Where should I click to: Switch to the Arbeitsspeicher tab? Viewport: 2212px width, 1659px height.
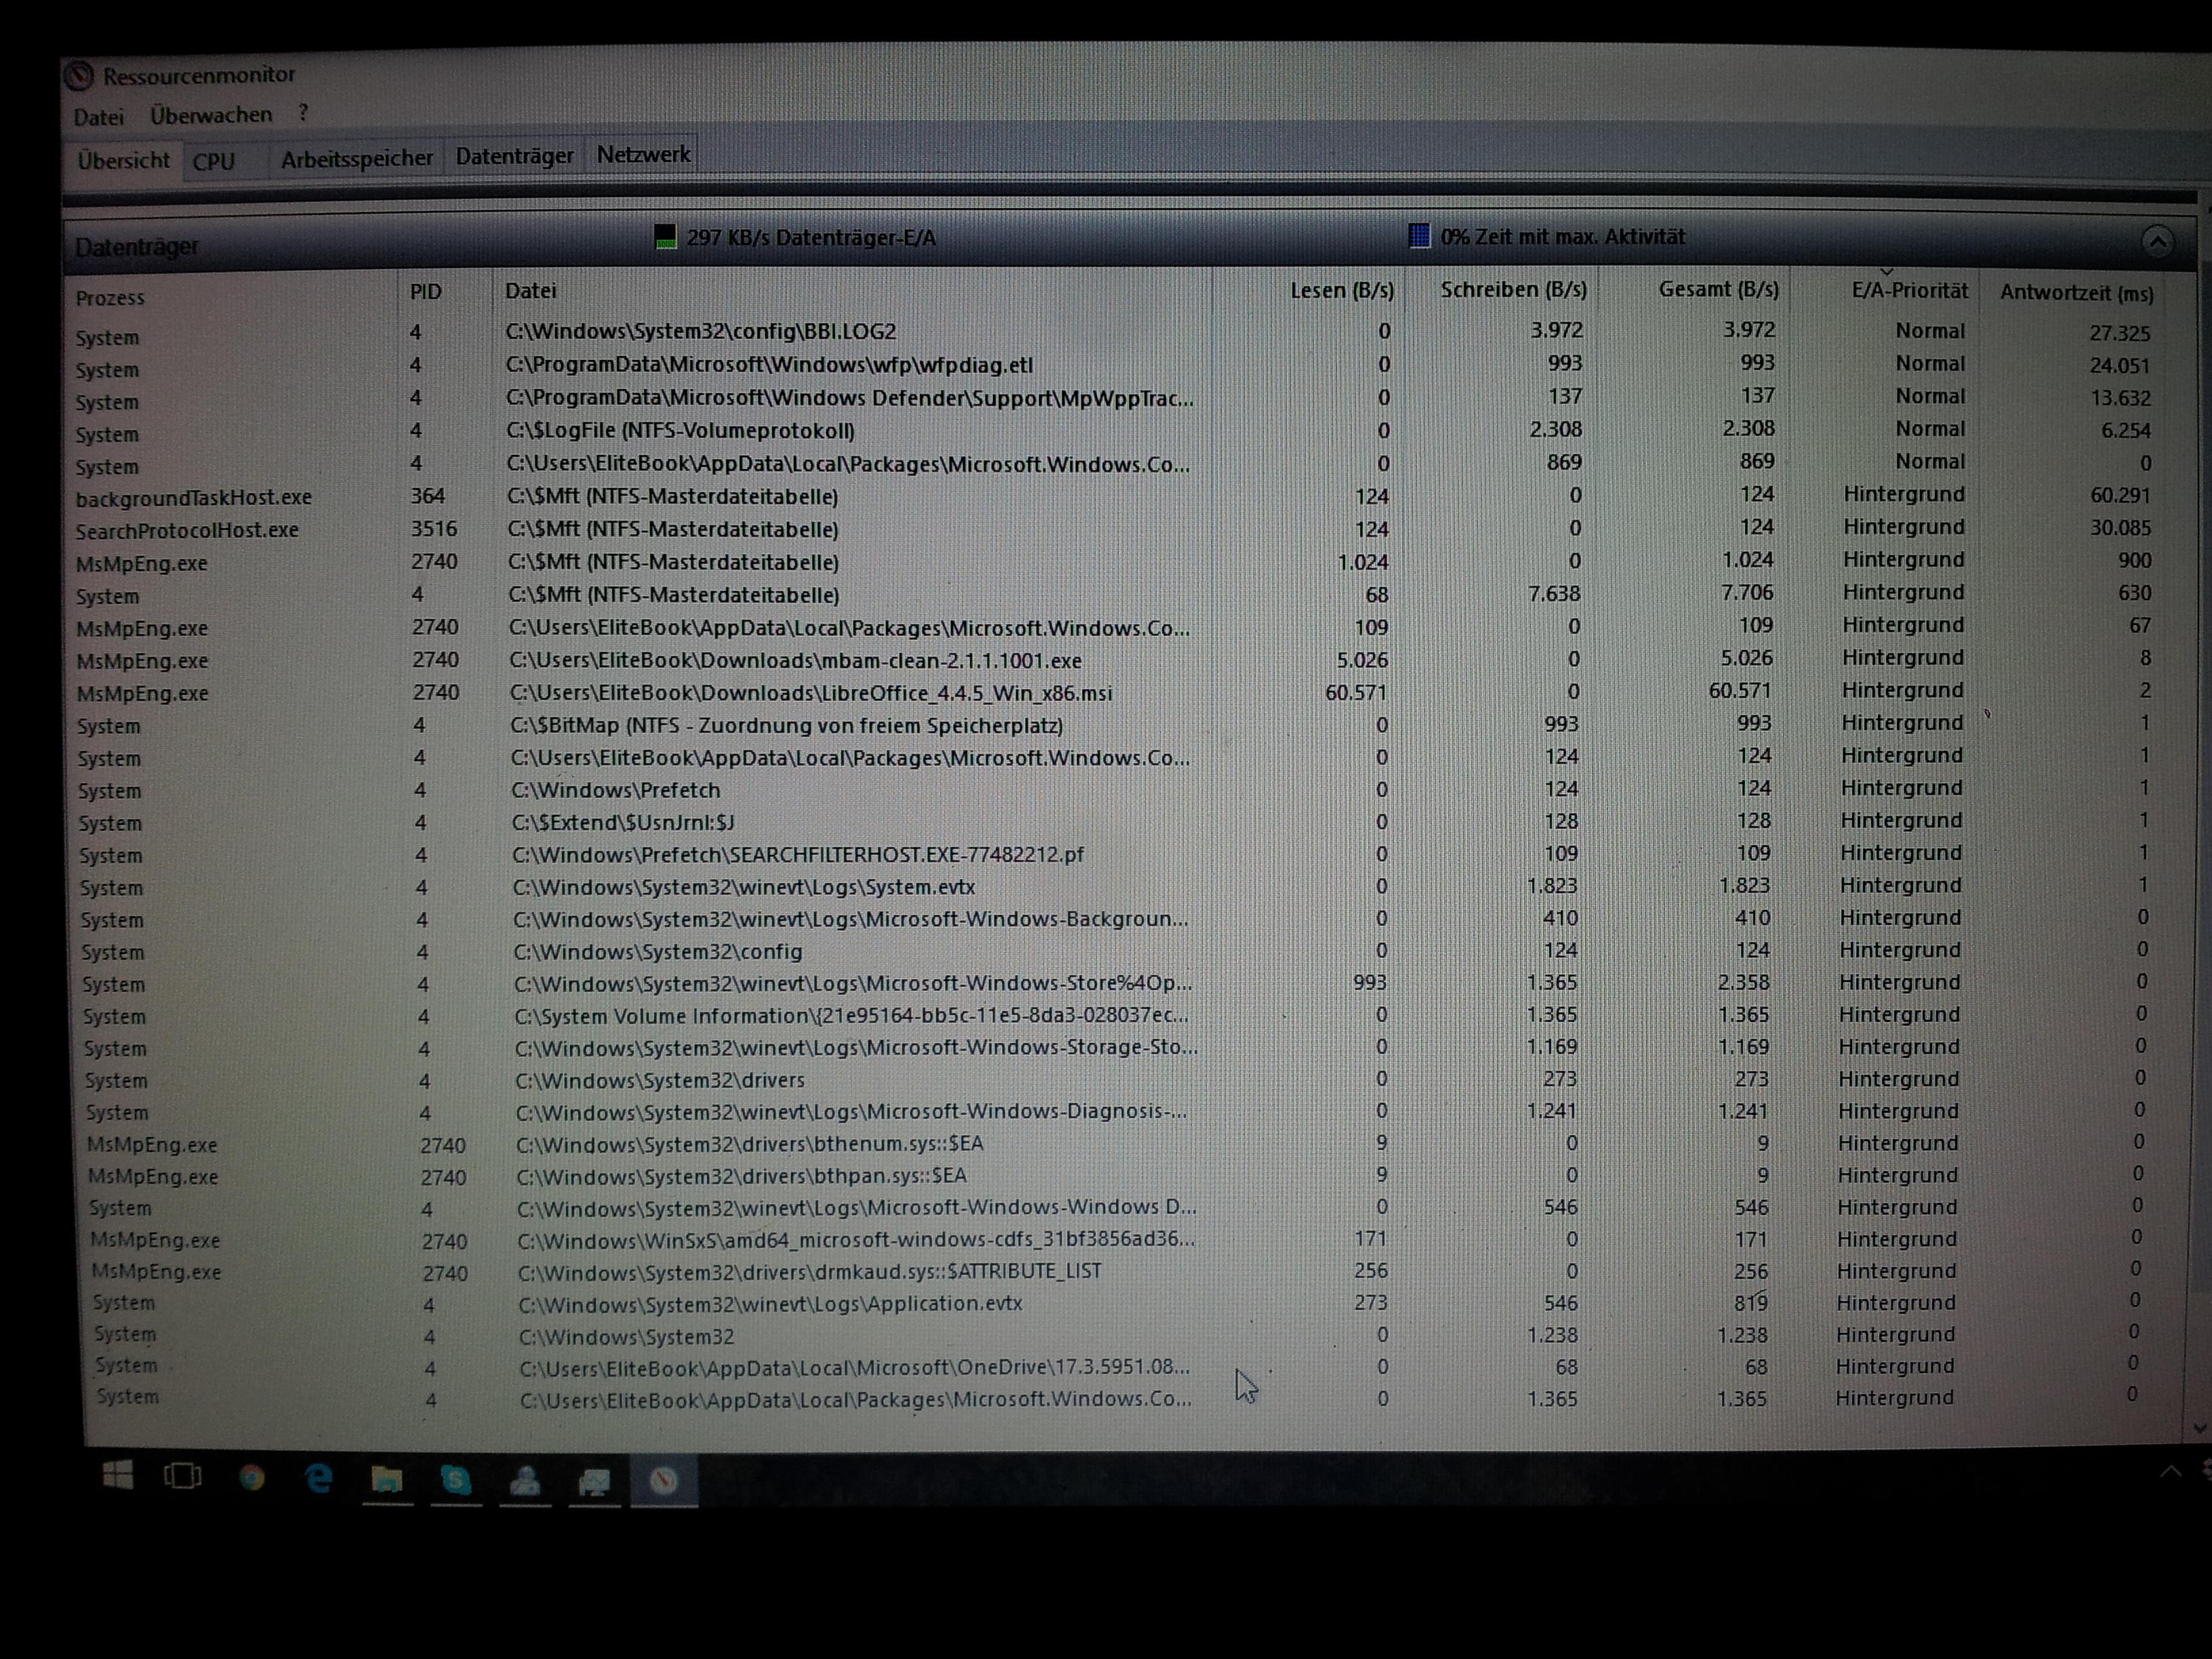[356, 158]
